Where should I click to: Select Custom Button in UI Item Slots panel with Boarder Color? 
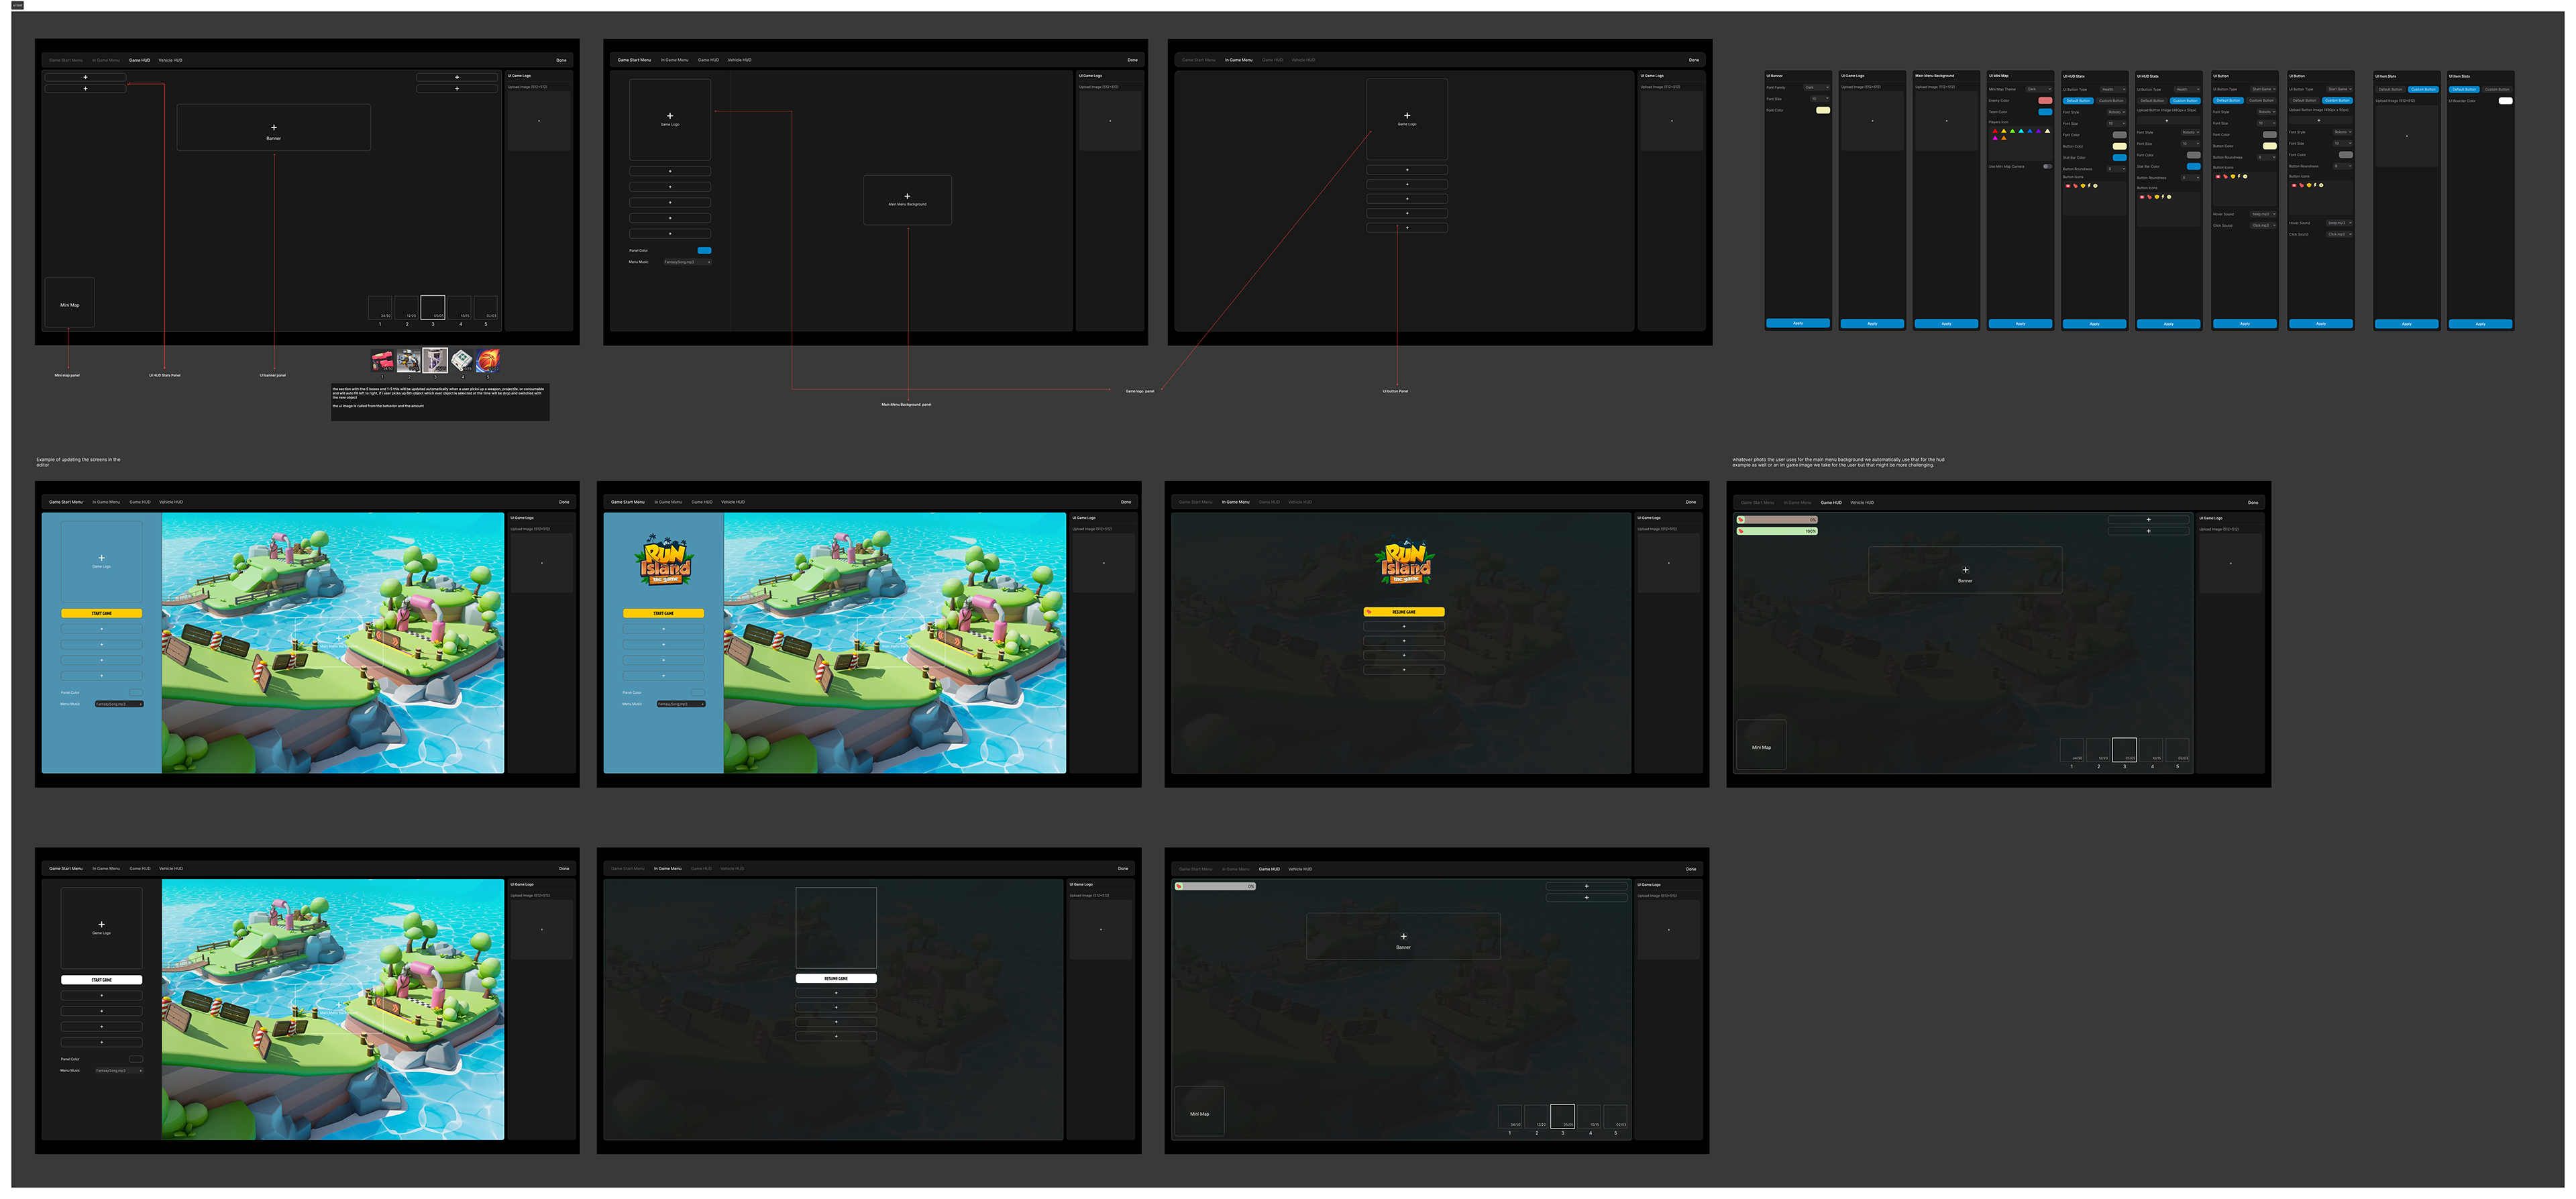[x=2498, y=90]
